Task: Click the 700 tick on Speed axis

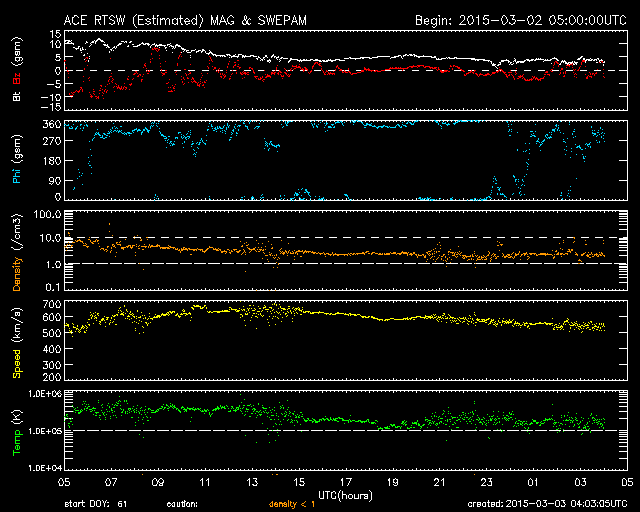Action: (48, 303)
